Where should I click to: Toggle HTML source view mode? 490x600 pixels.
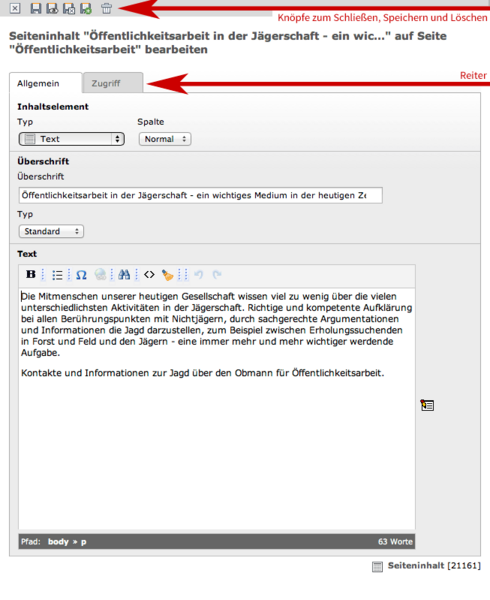(149, 274)
